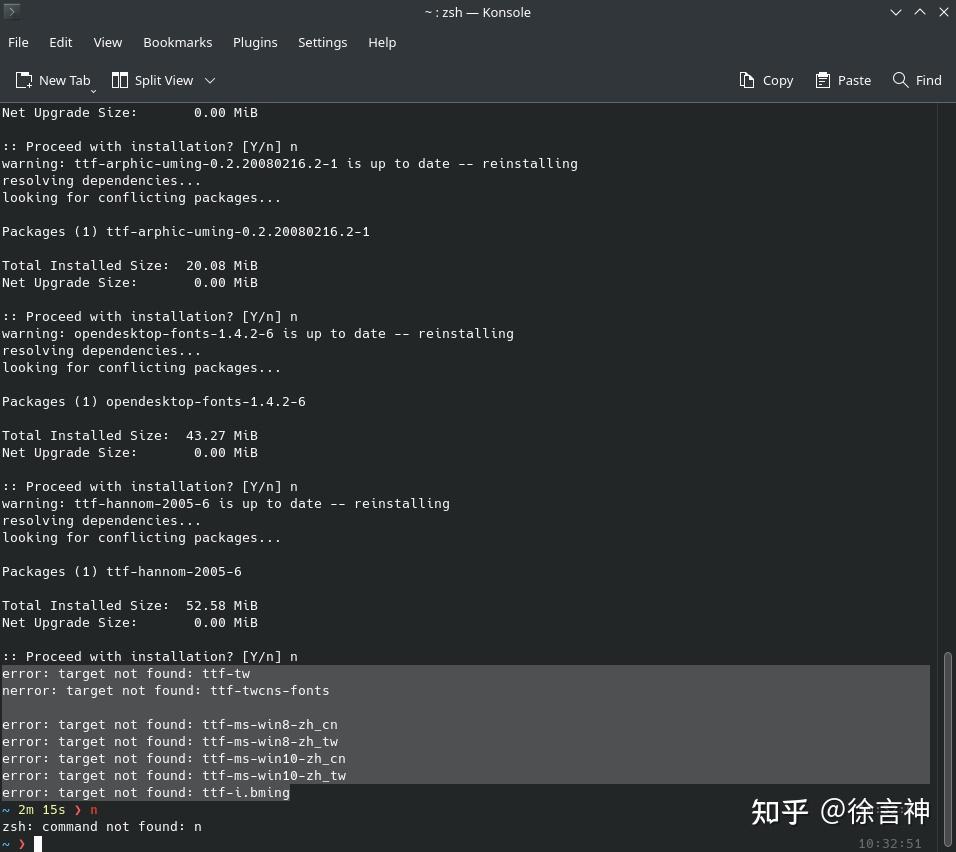Open the Settings menu
This screenshot has height=852, width=956.
(x=322, y=42)
